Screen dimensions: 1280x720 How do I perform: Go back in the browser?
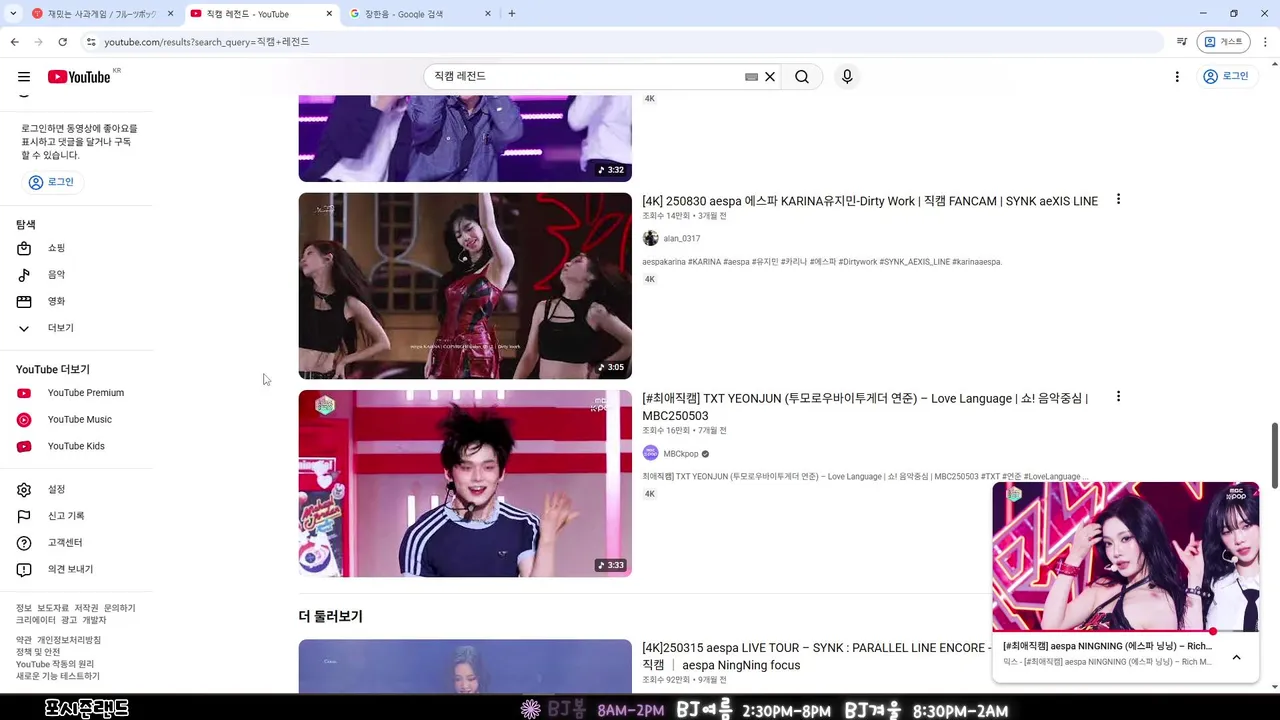[x=14, y=42]
